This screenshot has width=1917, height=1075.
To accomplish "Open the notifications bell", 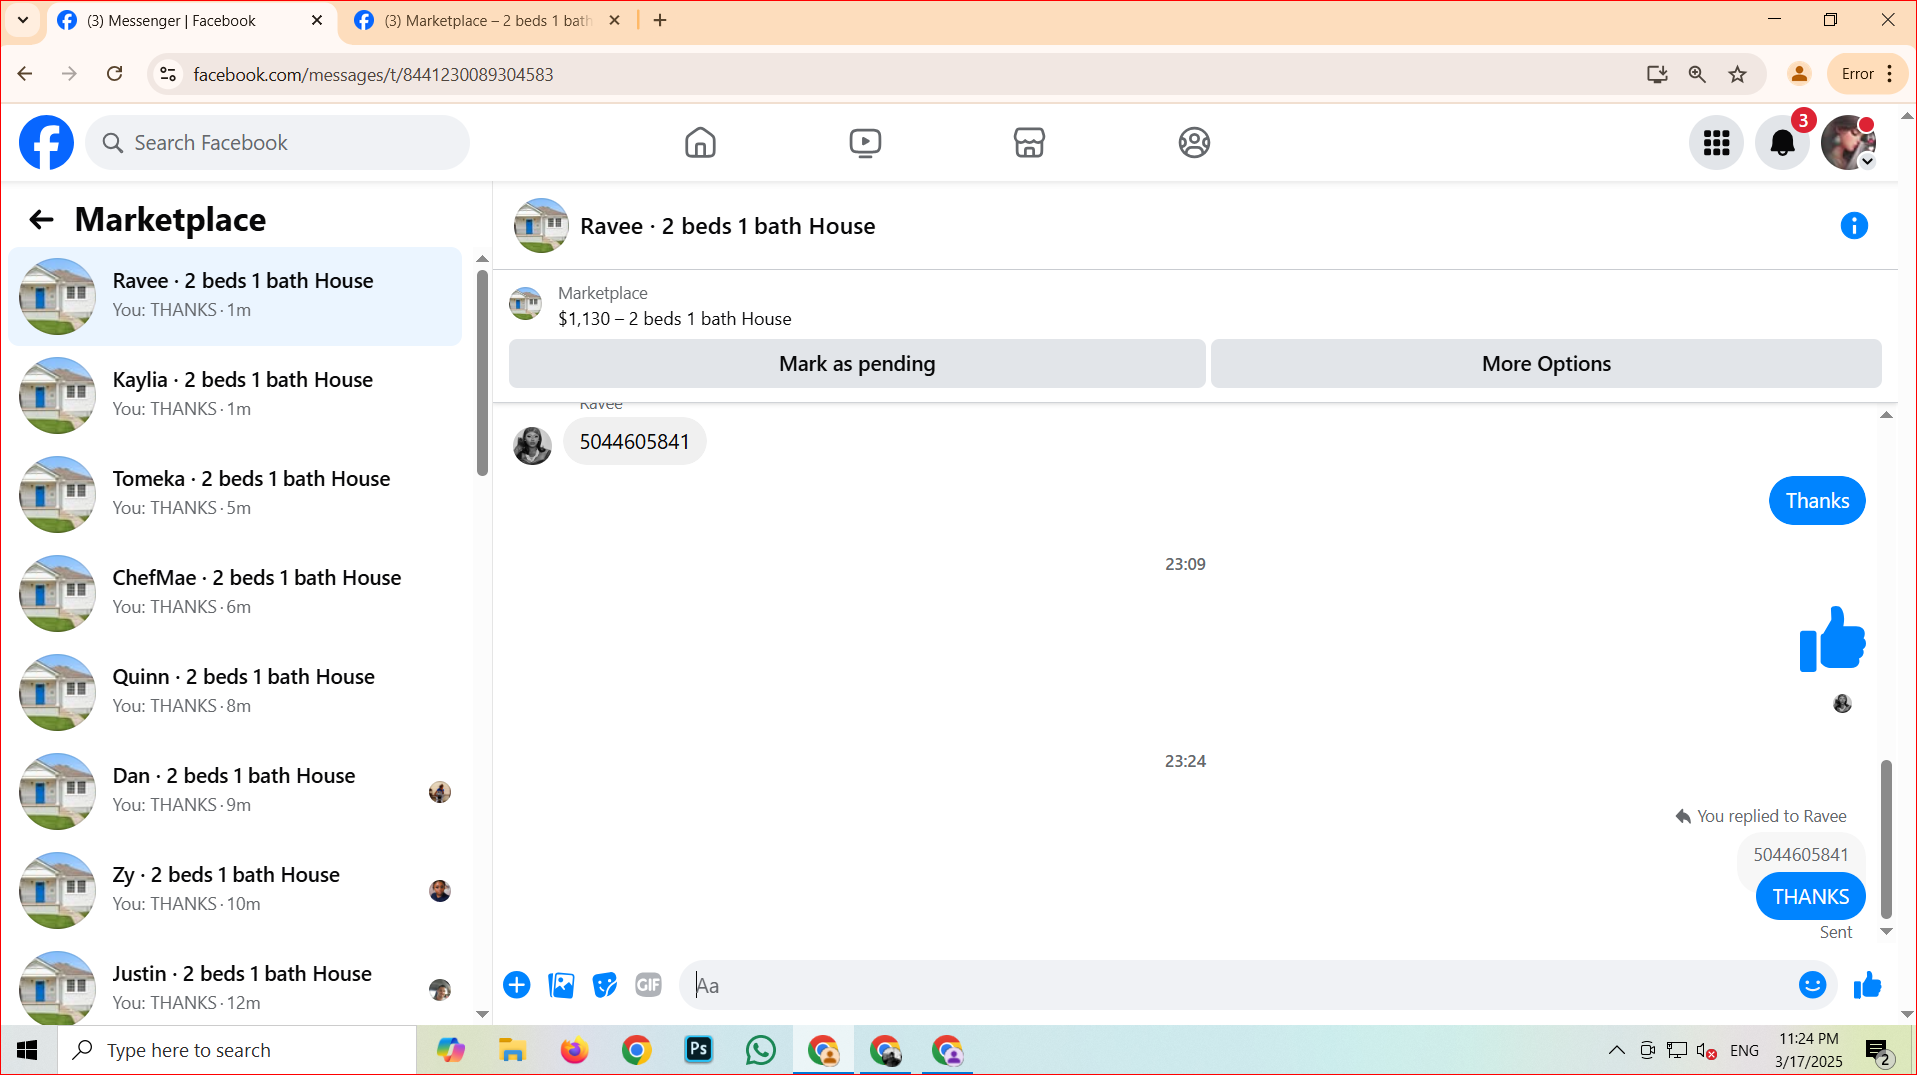I will pos(1782,143).
